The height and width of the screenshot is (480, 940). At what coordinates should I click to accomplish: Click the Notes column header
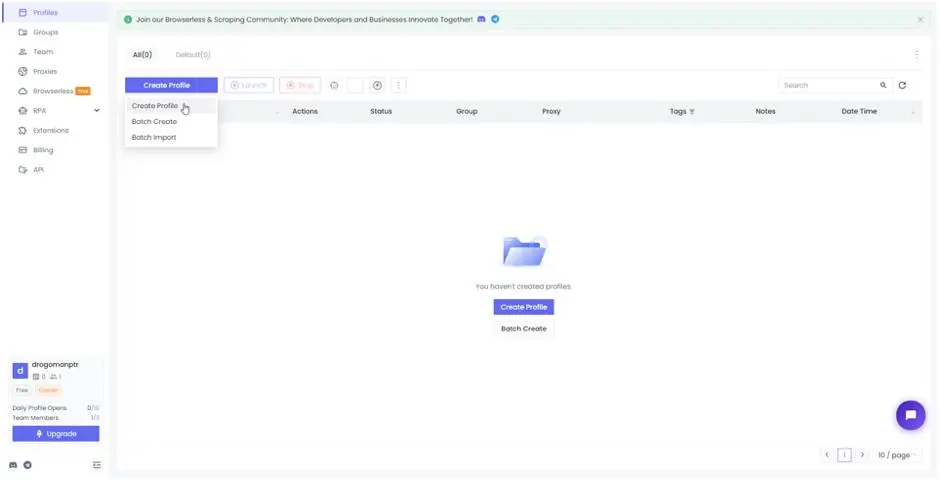coord(765,111)
